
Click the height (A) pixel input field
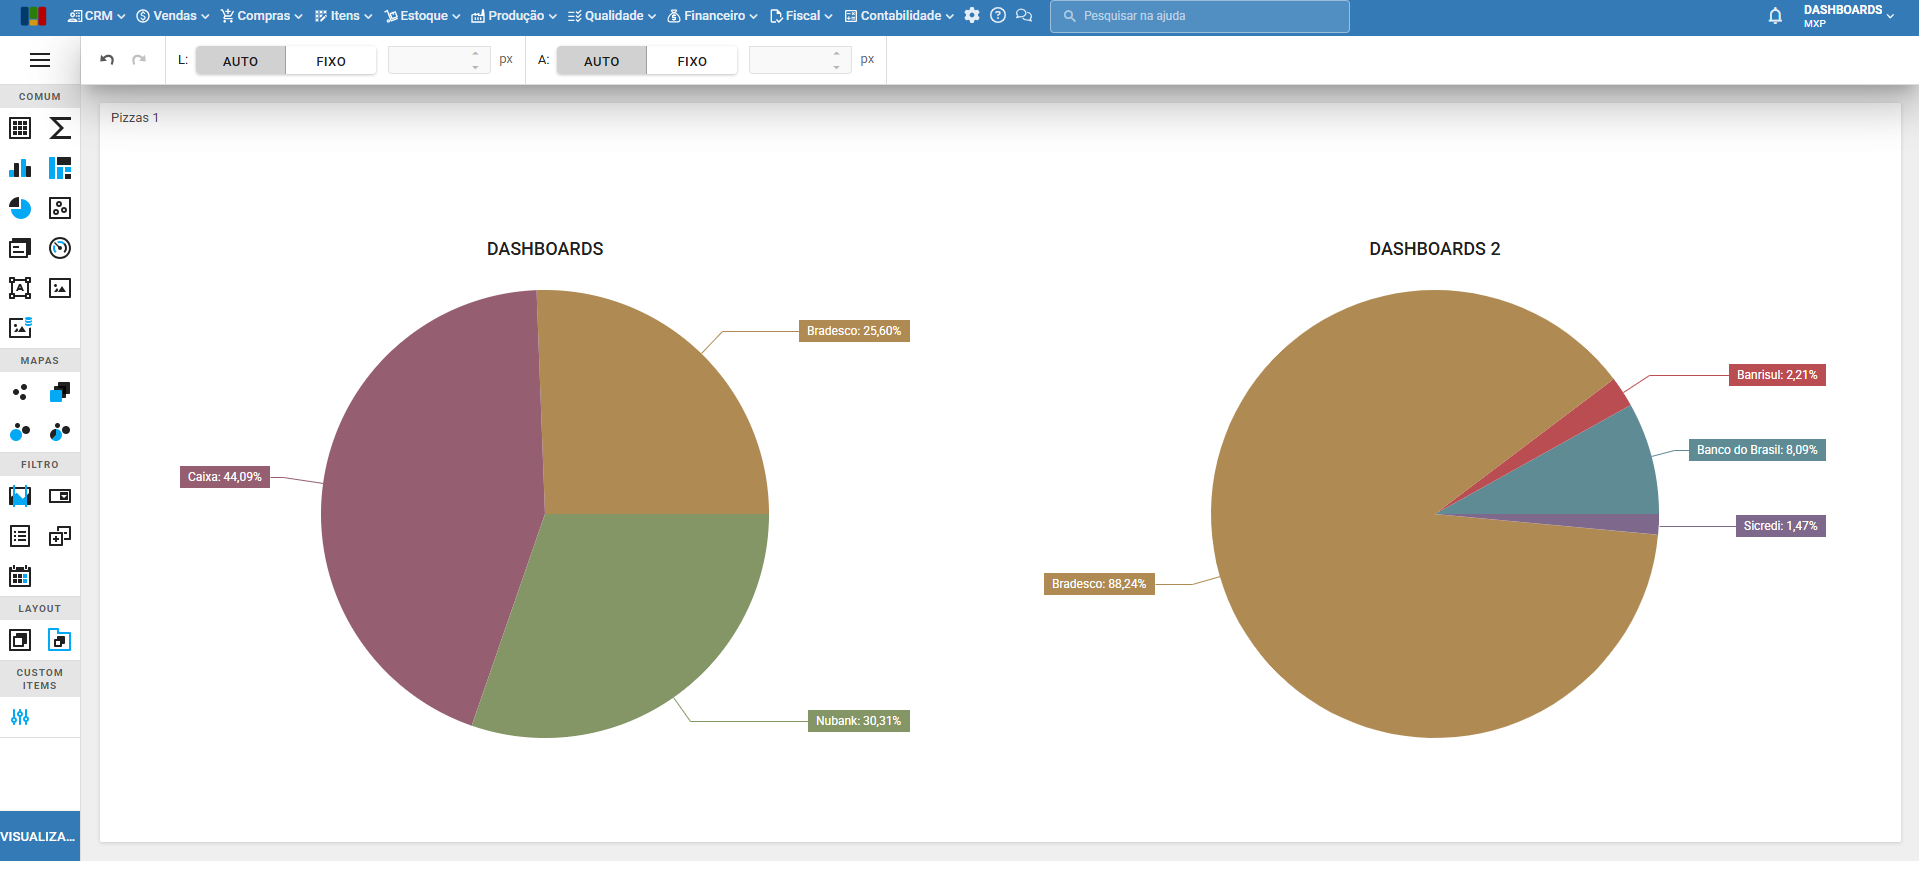[x=800, y=60]
